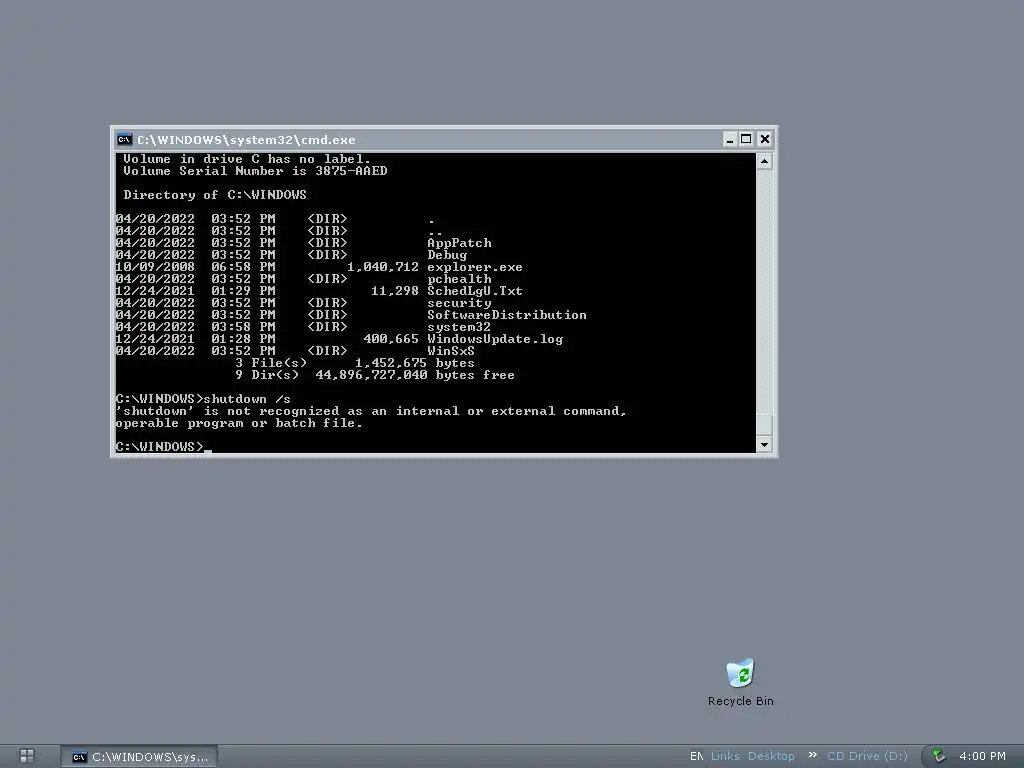Click the cmd window scrollbar thumb
Image resolution: width=1024 pixels, height=768 pixels.
point(764,424)
